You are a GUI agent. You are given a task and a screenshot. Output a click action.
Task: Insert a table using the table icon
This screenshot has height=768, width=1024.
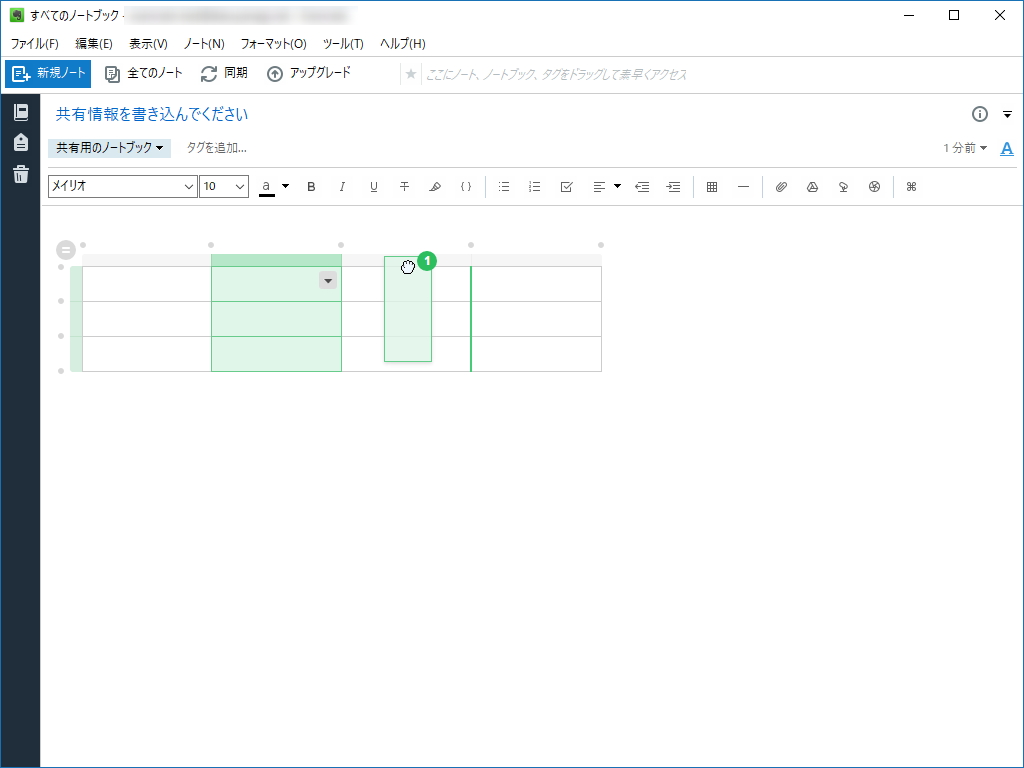tap(711, 186)
